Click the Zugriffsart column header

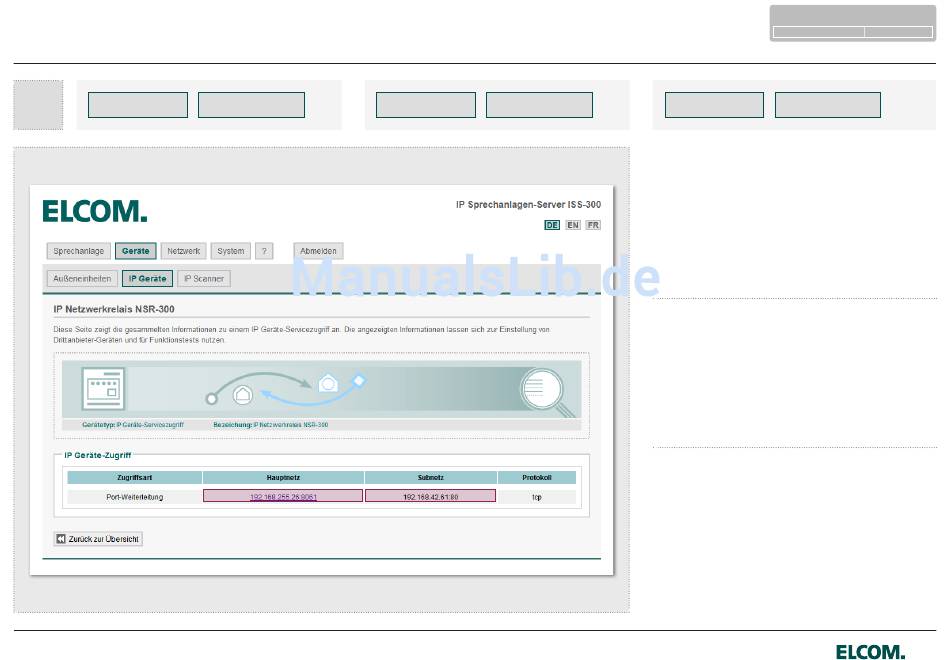[x=135, y=478]
